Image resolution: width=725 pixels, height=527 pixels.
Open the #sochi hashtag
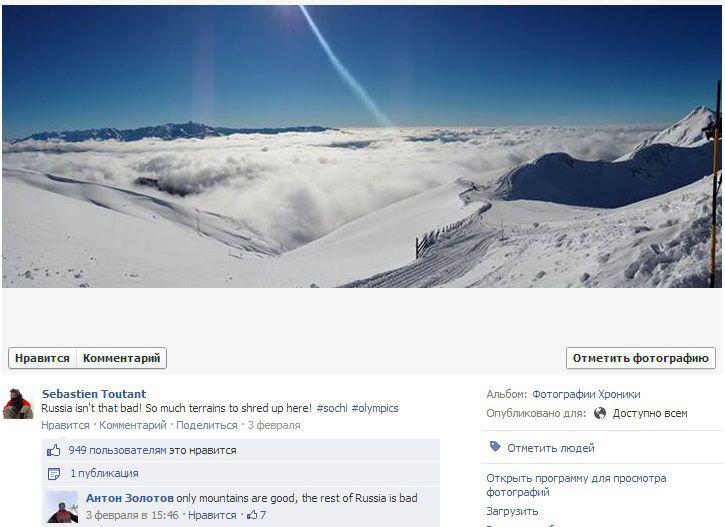(x=332, y=408)
